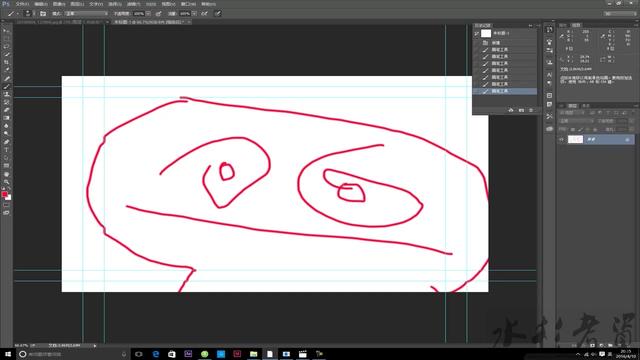The height and width of the screenshot is (360, 640).
Task: Open the status bar info arrow menu
Action: pos(95,346)
